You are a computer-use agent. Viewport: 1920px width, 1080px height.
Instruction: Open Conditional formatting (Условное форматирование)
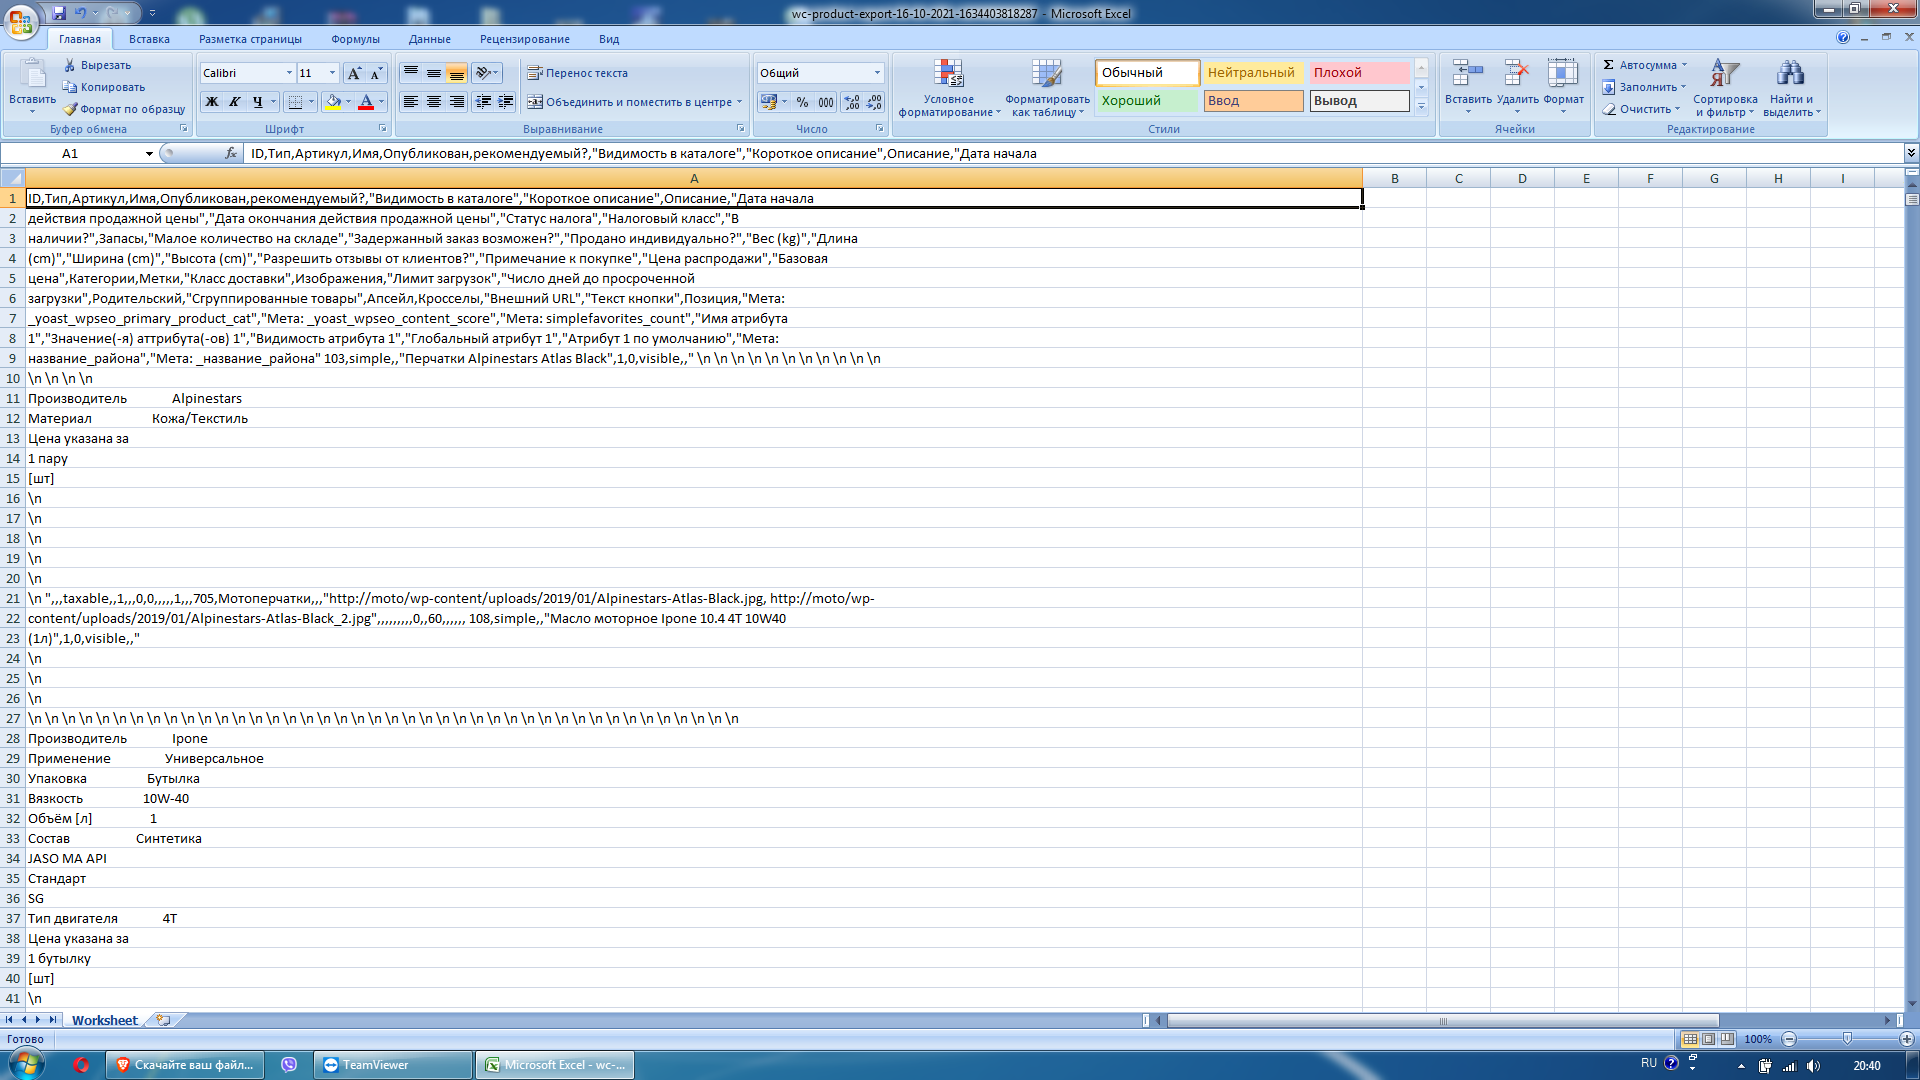click(949, 88)
